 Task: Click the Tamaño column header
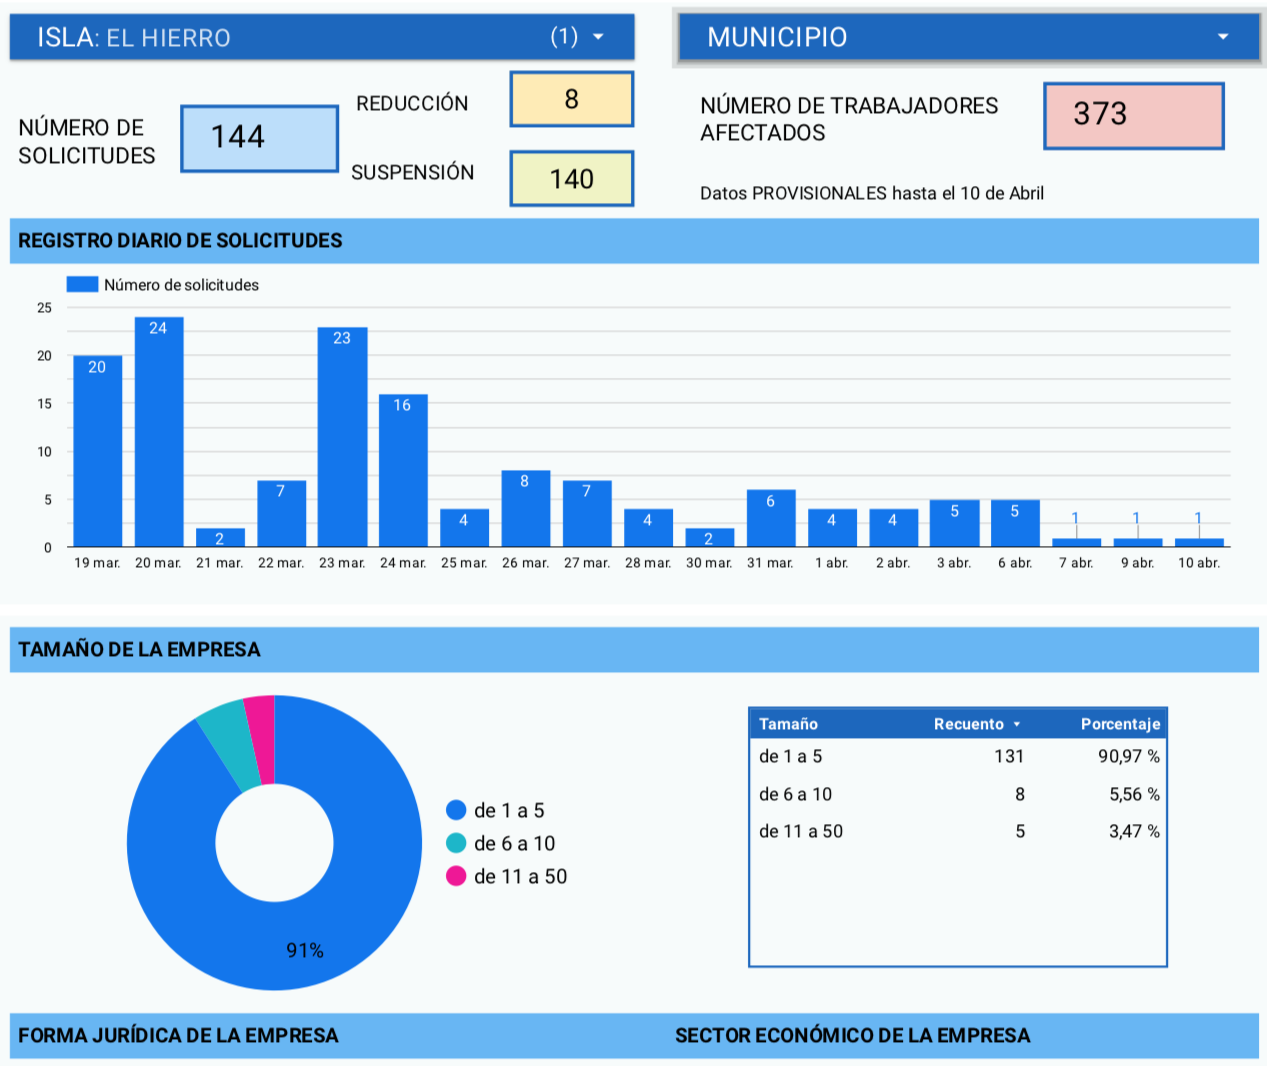788,724
